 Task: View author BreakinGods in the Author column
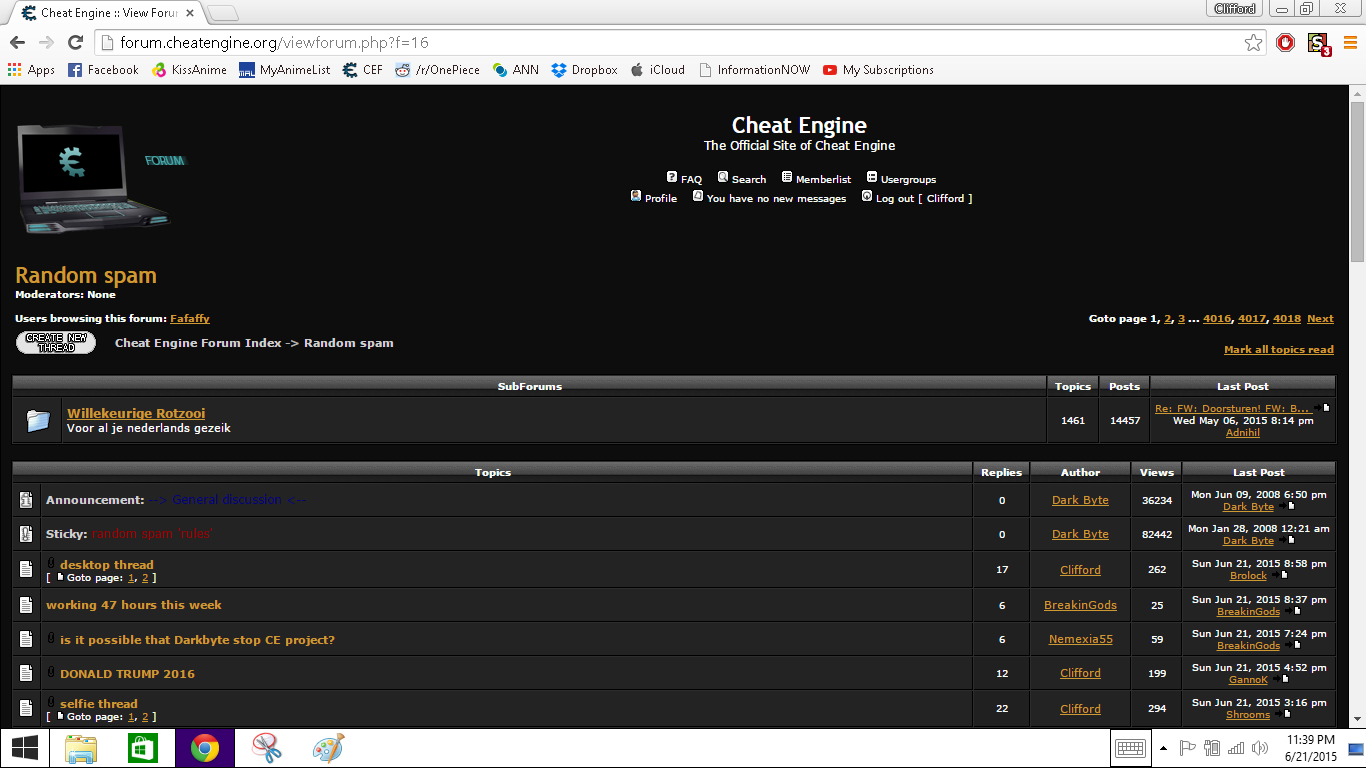pos(1081,605)
